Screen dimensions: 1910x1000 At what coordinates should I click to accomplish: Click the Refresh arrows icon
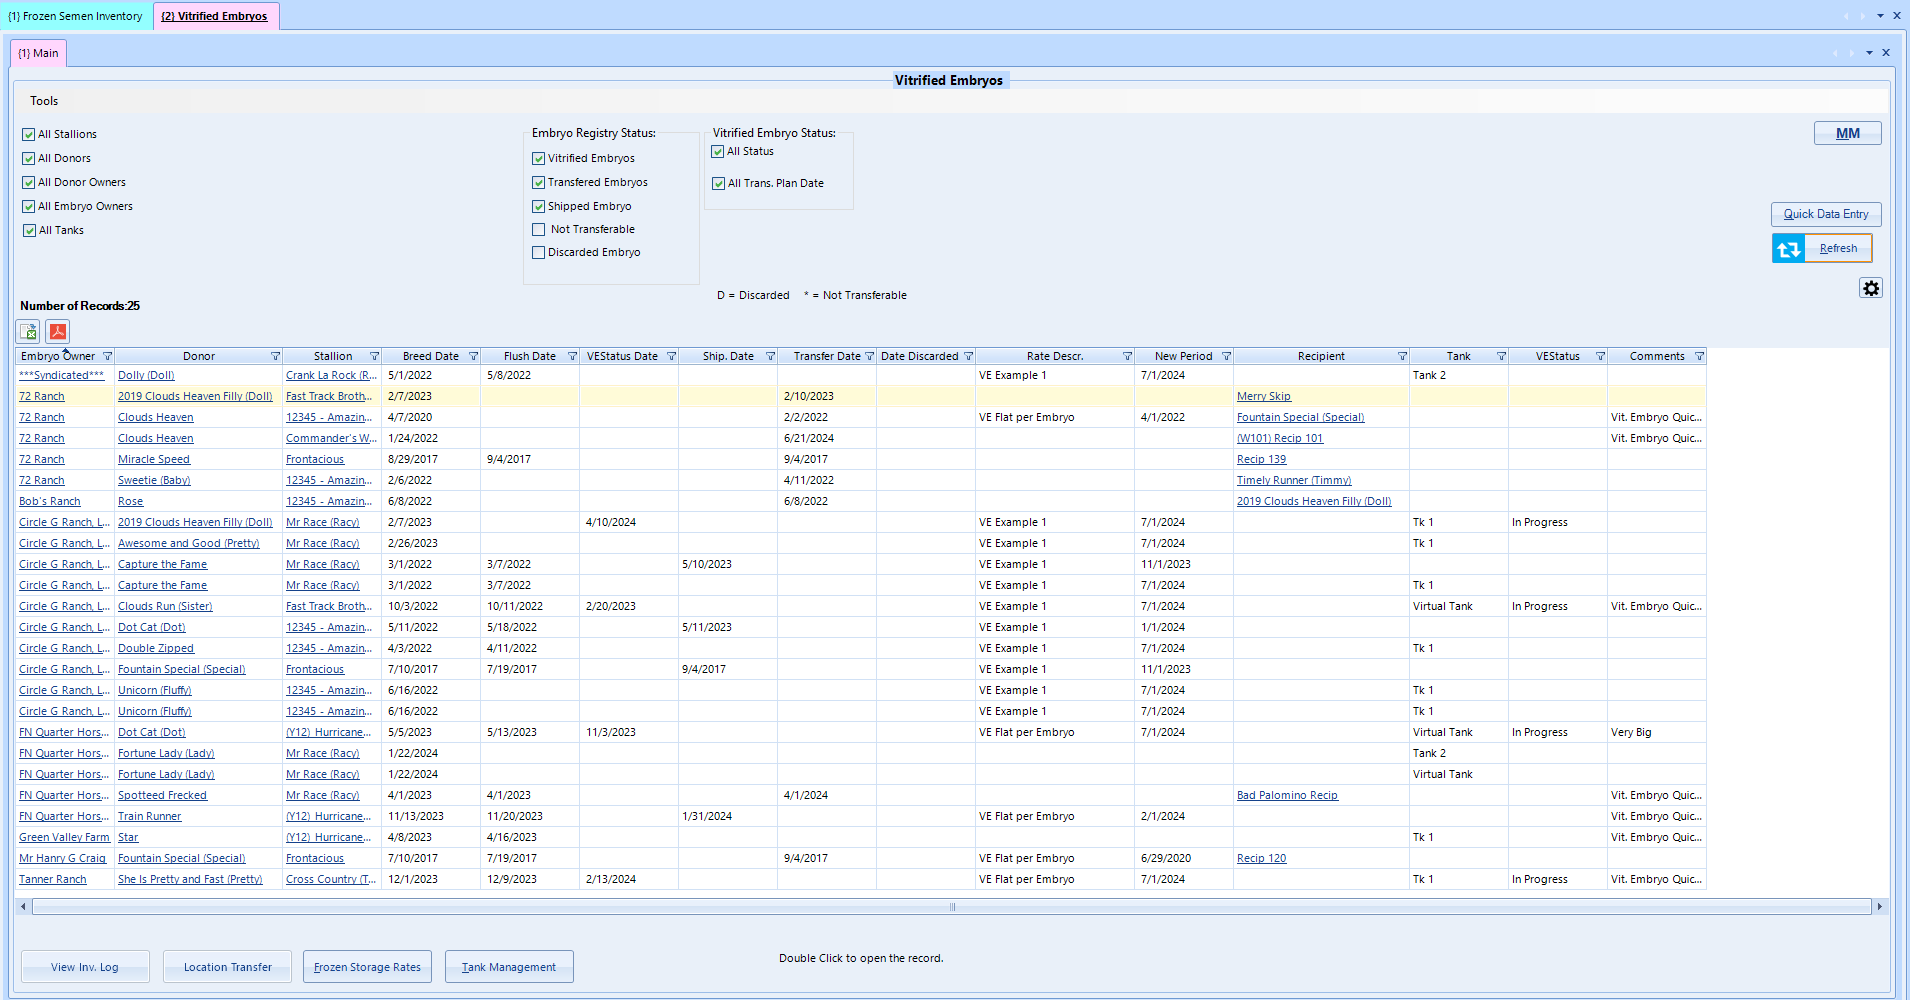tap(1789, 248)
